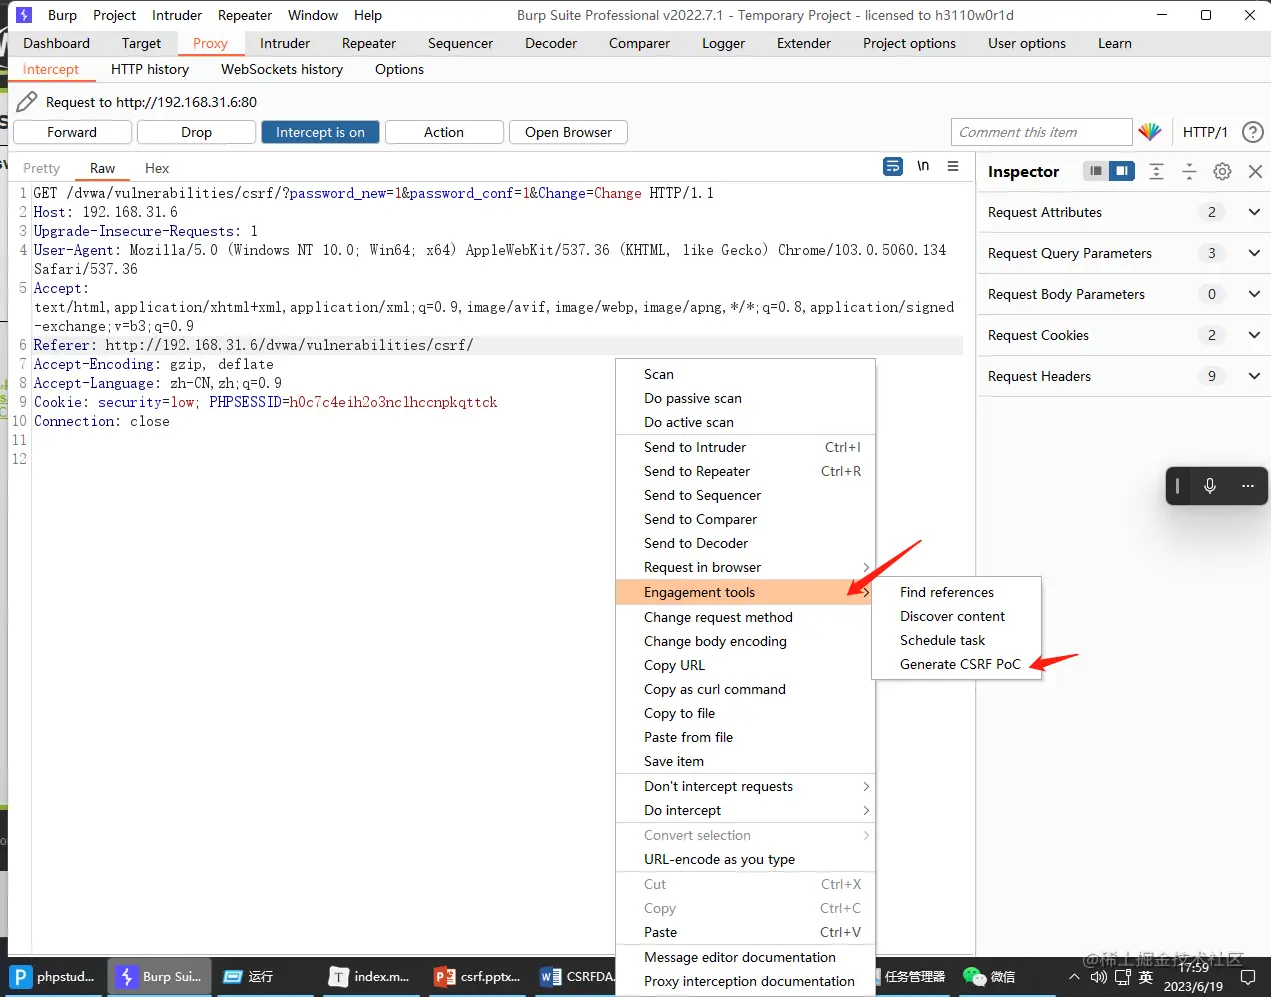Choose Copy as curl command

click(x=745, y=689)
